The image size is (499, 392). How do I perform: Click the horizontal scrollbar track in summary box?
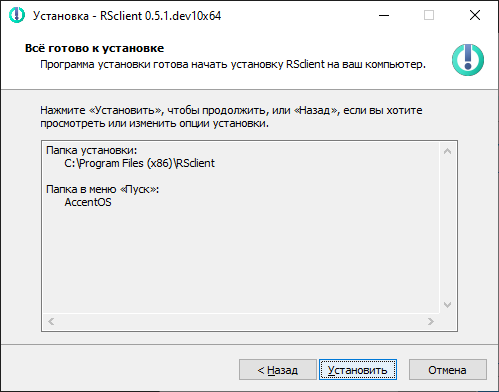tap(241, 321)
